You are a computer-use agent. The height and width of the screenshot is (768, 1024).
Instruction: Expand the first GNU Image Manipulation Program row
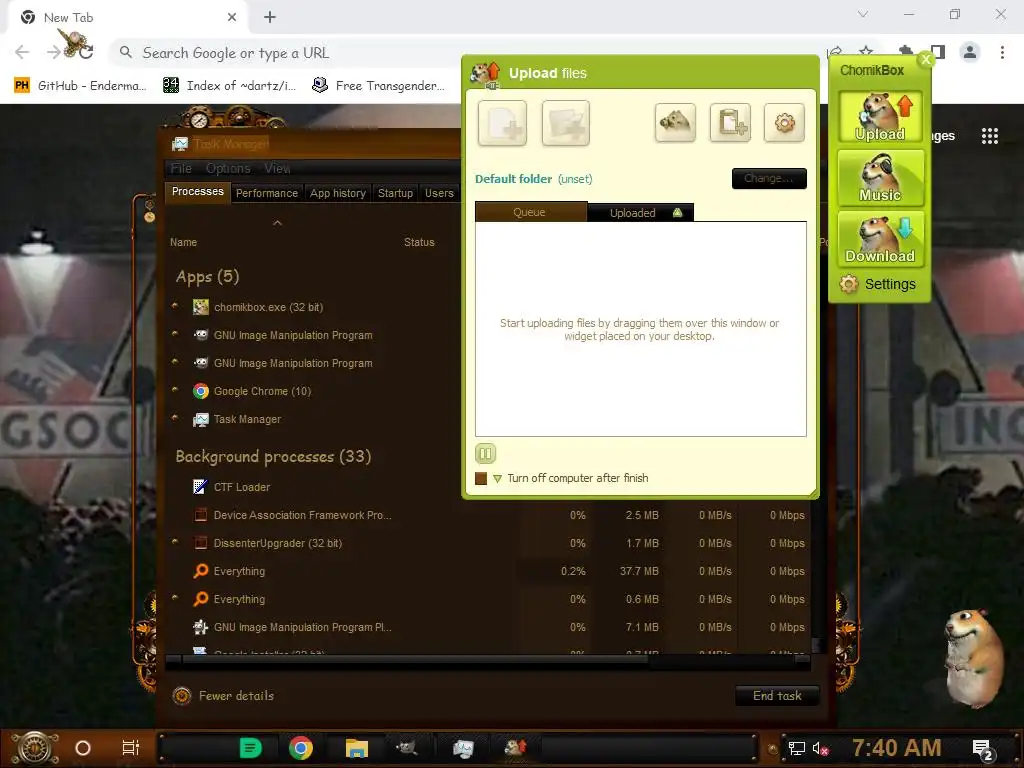175,334
